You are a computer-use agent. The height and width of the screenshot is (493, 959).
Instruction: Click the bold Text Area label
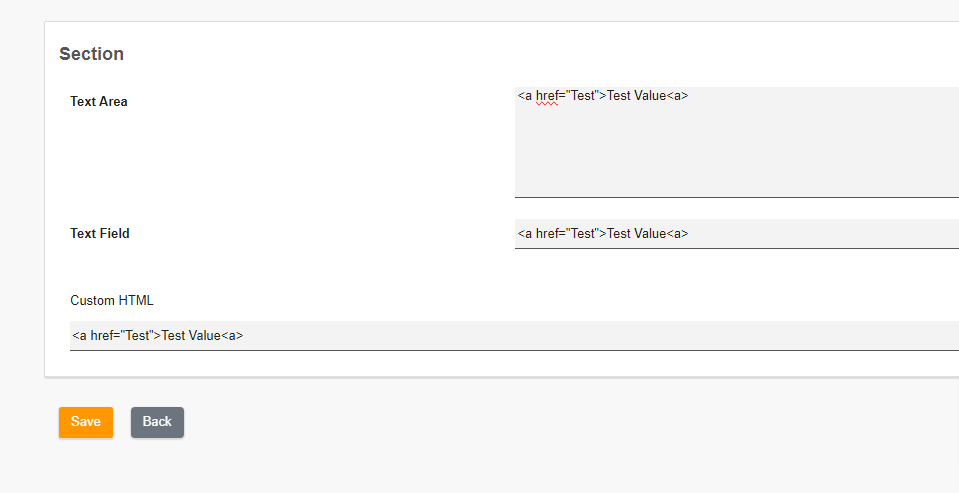point(99,101)
